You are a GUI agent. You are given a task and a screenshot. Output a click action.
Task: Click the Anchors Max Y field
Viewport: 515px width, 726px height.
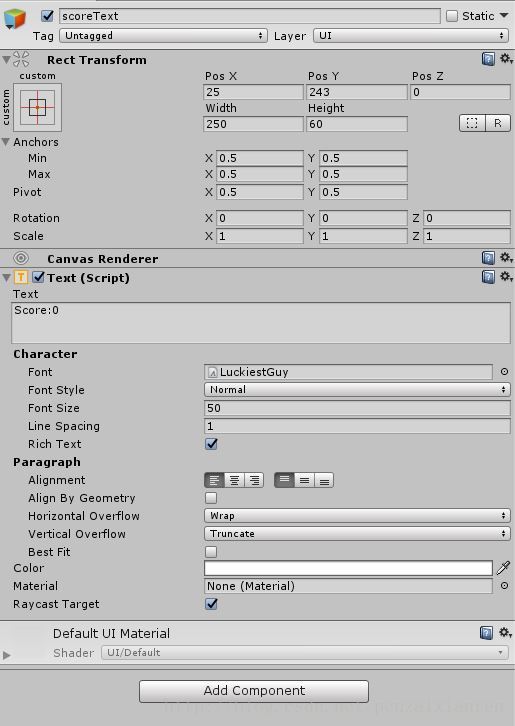(364, 174)
